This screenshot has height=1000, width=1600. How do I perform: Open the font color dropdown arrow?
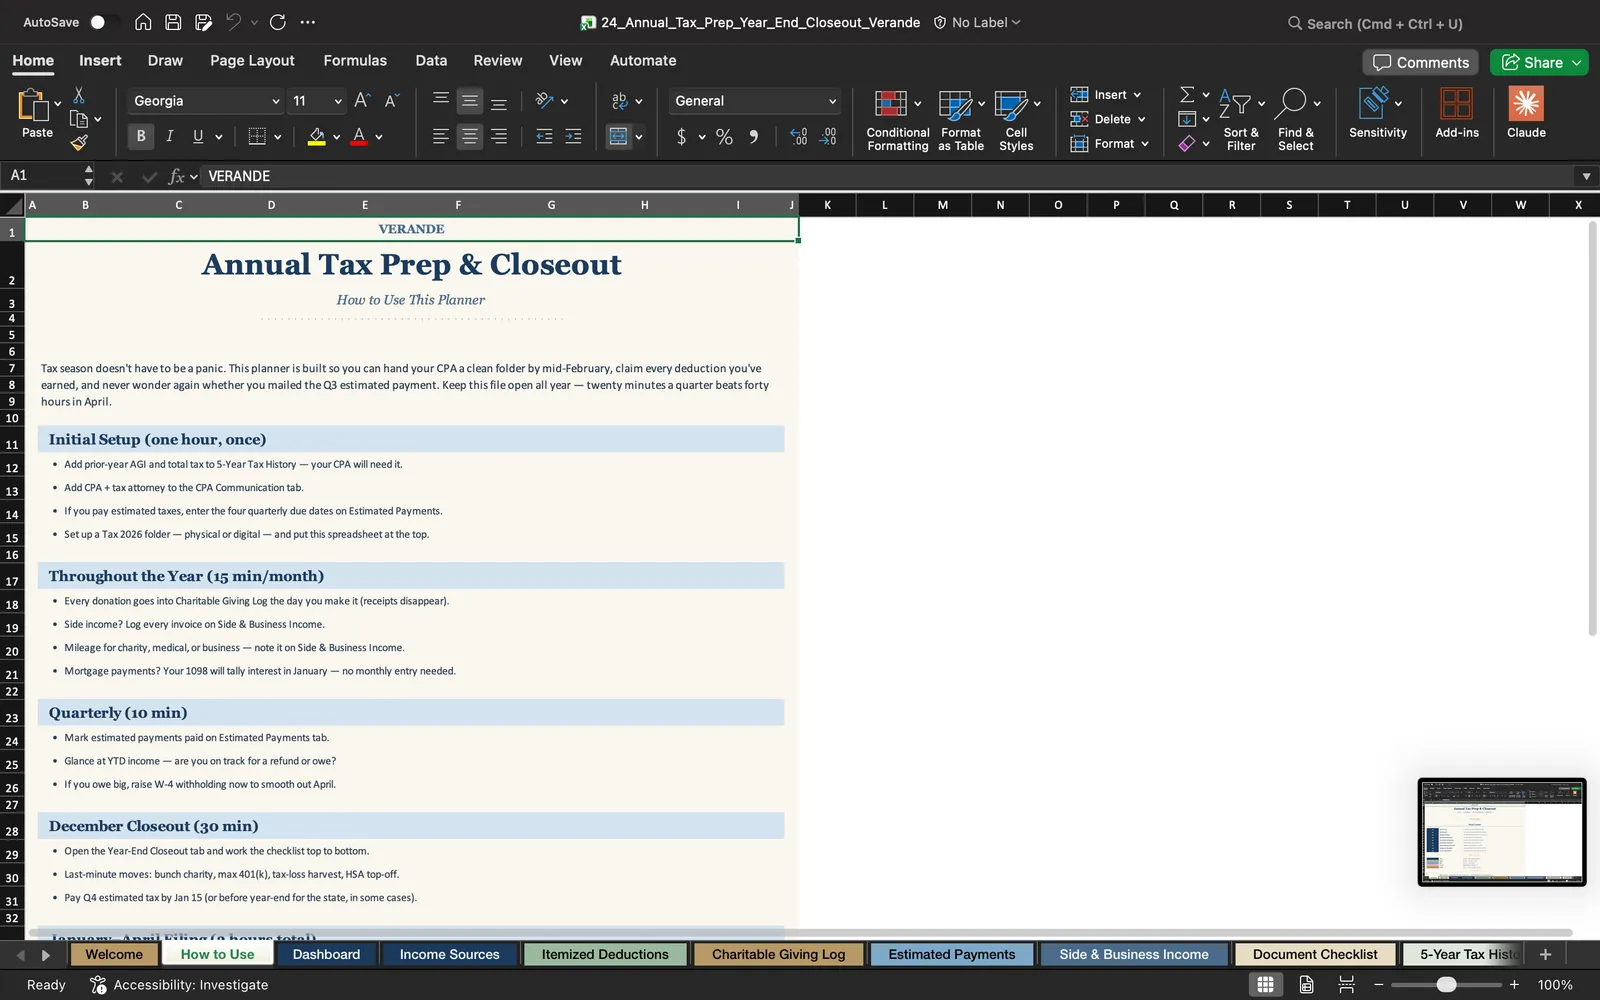(x=379, y=137)
